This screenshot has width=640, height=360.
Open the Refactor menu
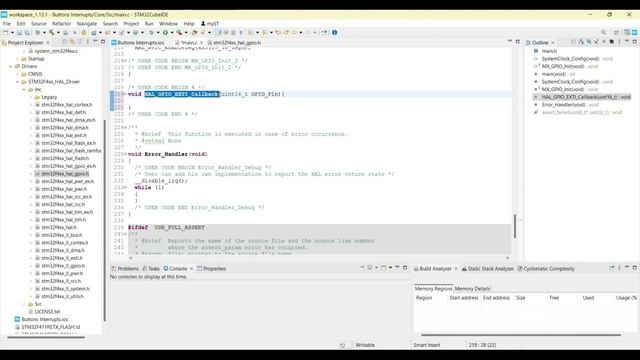click(62, 24)
